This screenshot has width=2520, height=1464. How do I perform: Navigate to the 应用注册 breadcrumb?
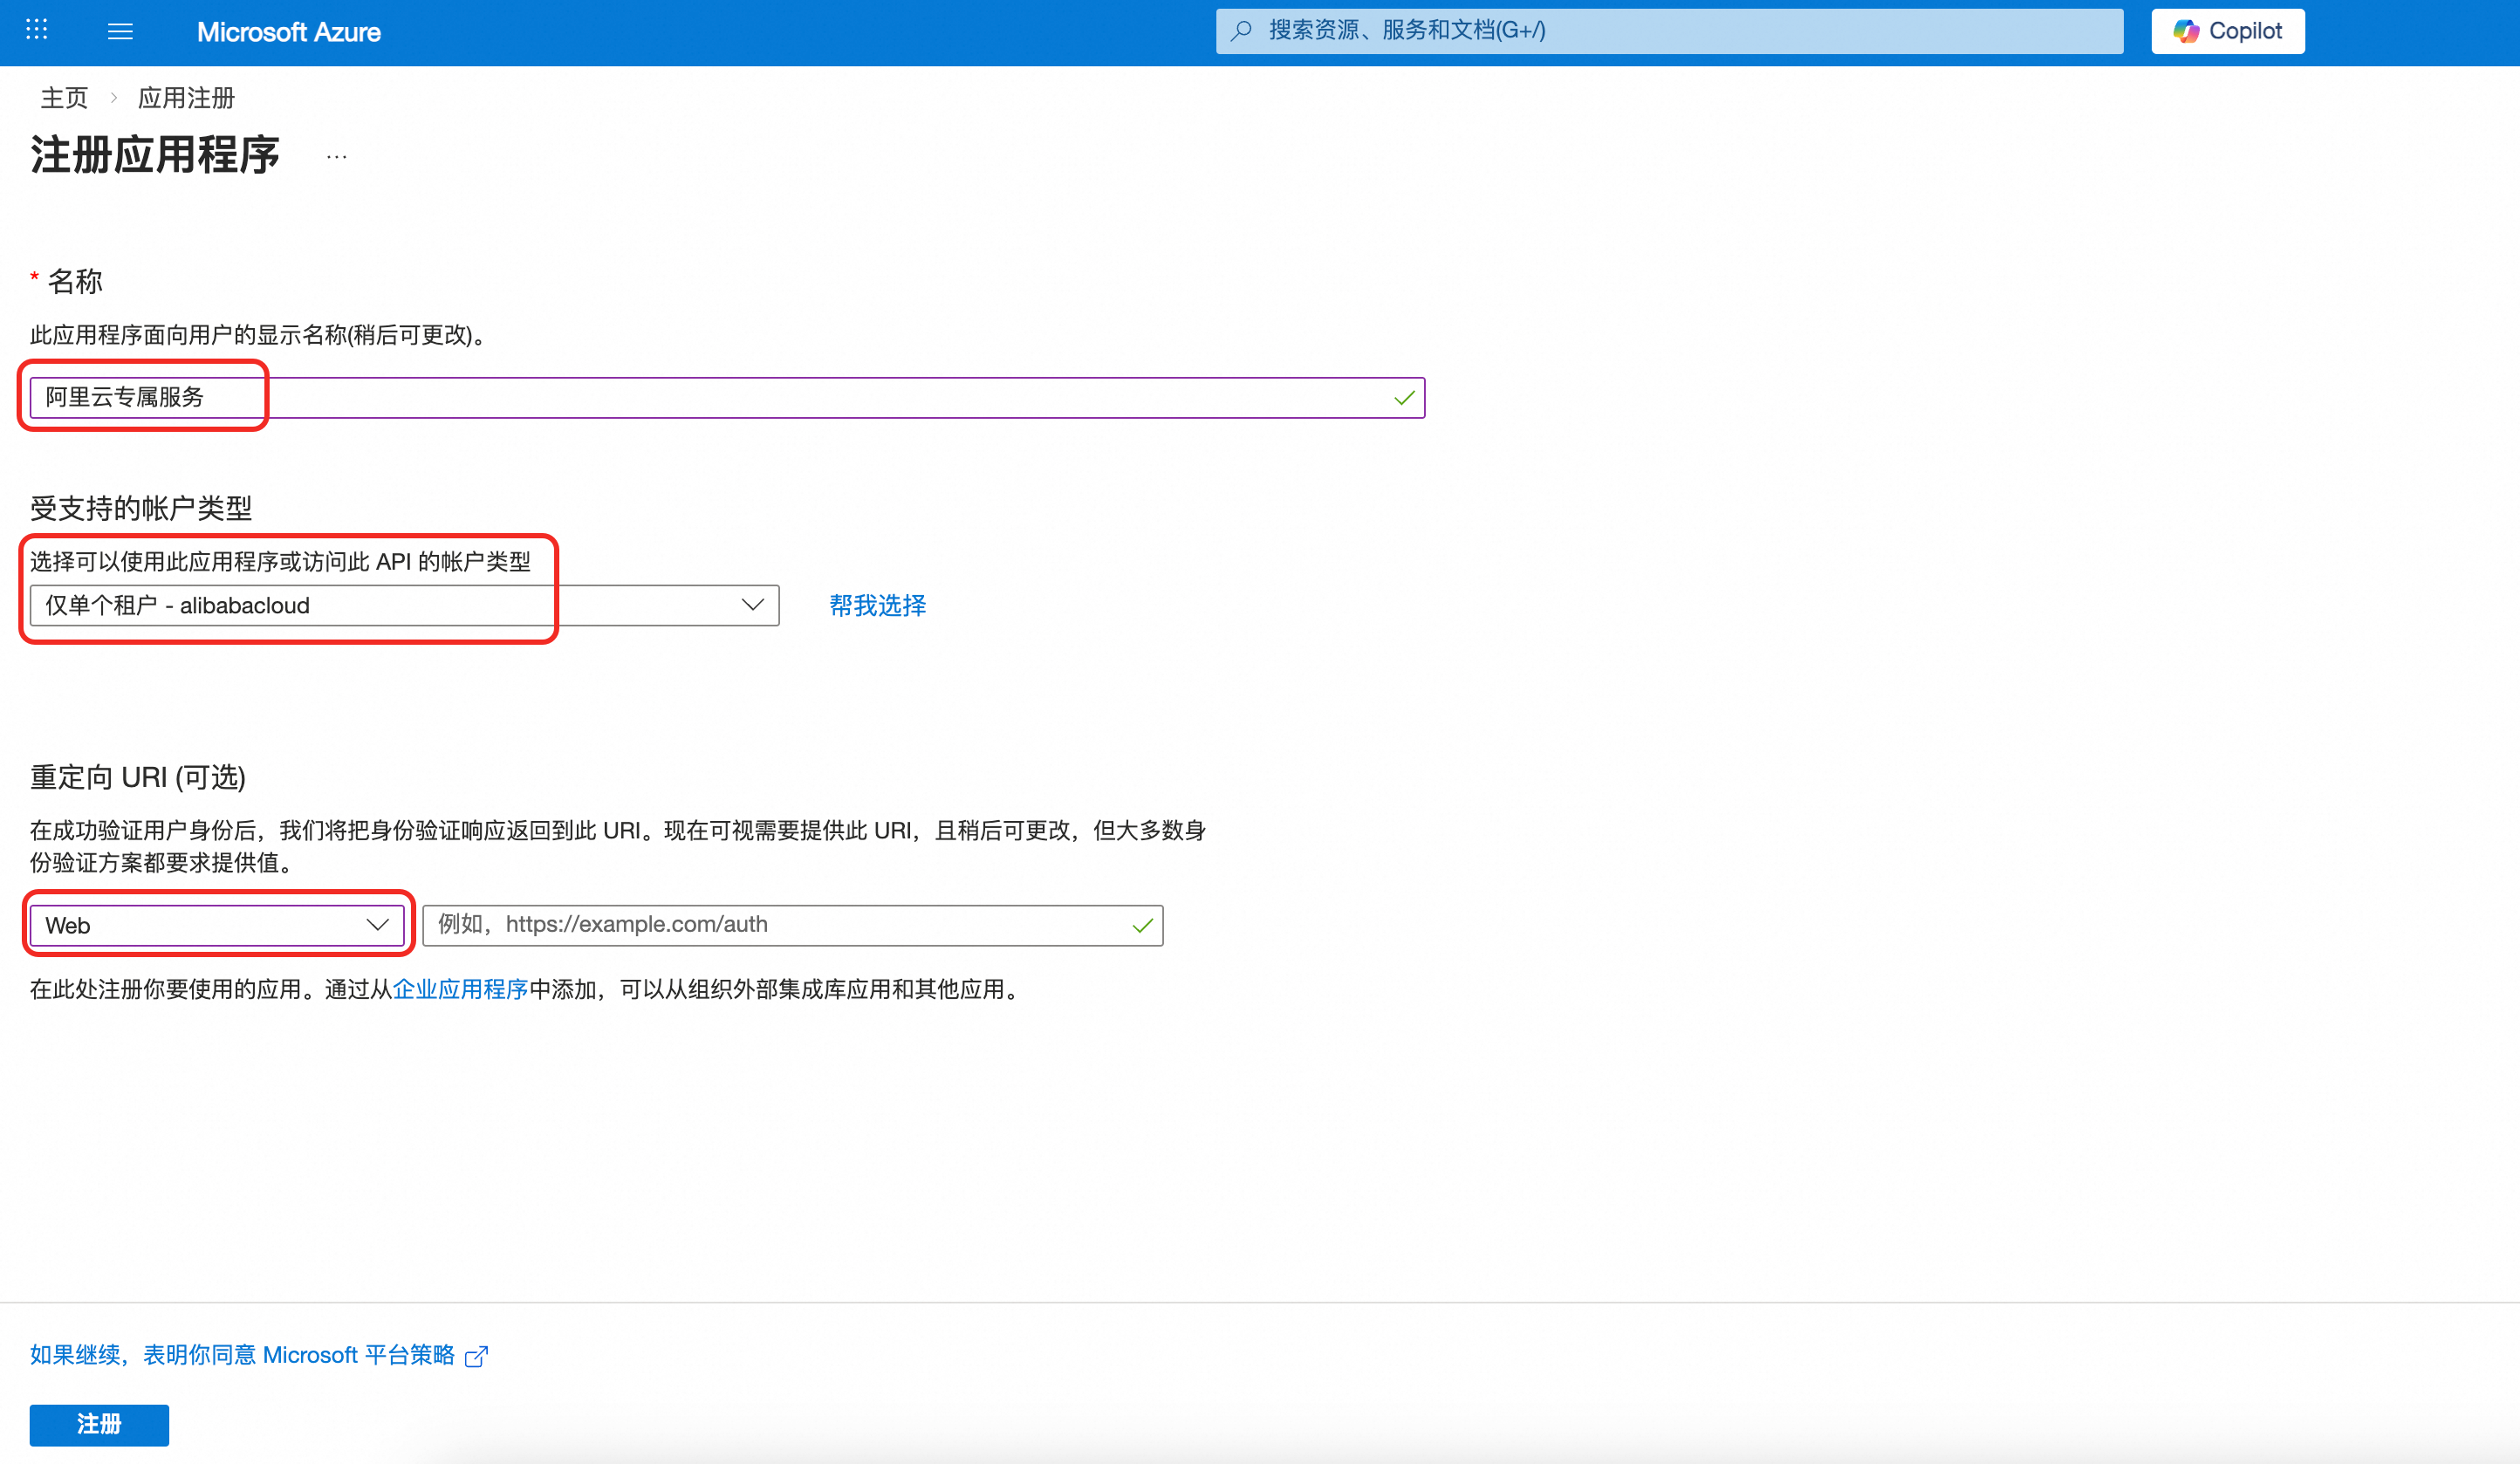point(186,98)
